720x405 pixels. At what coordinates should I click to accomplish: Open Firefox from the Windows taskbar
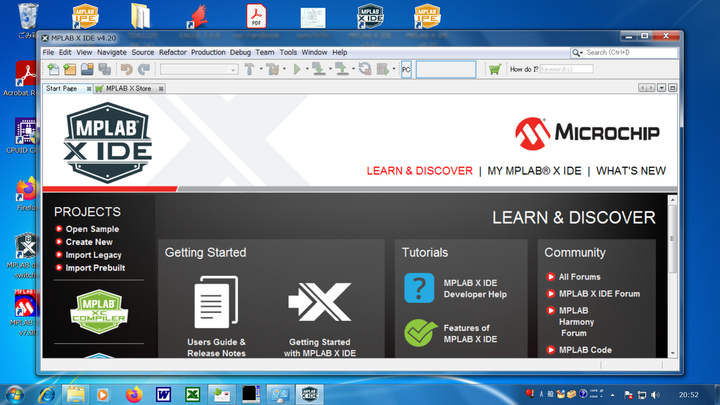[134, 394]
